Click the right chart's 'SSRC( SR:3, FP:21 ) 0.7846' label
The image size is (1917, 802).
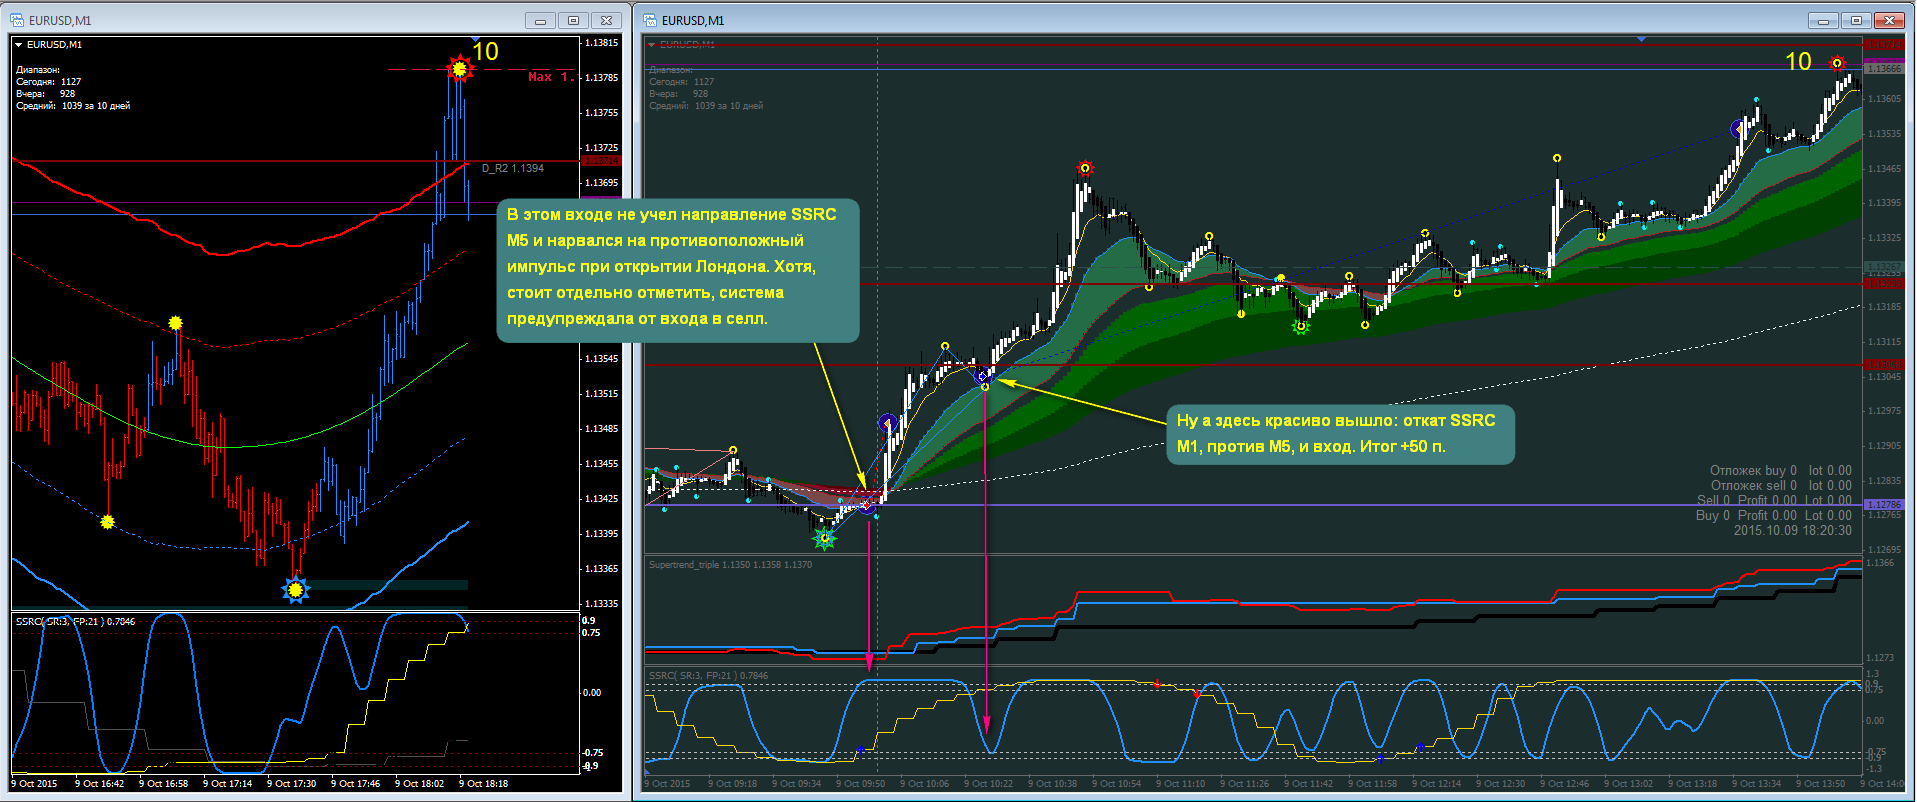tap(708, 676)
